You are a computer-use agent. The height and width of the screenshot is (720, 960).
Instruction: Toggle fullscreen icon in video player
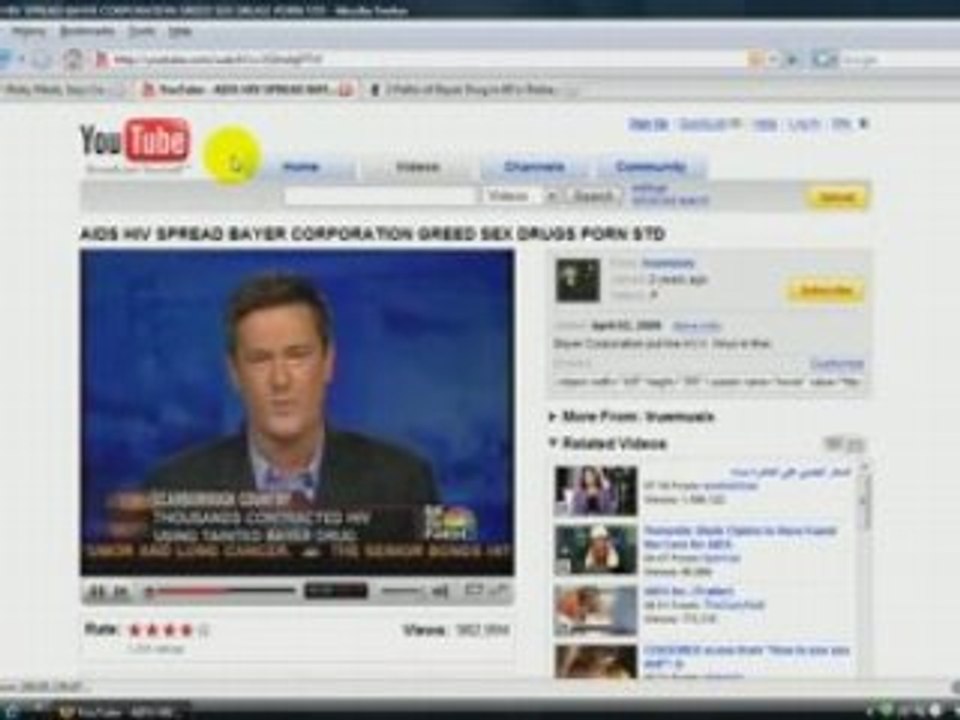pos(499,591)
